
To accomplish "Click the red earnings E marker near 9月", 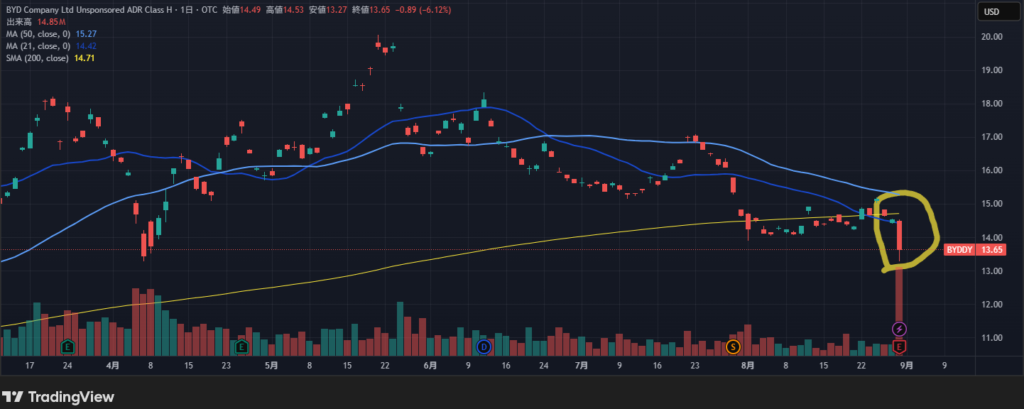I will pyautogui.click(x=899, y=346).
